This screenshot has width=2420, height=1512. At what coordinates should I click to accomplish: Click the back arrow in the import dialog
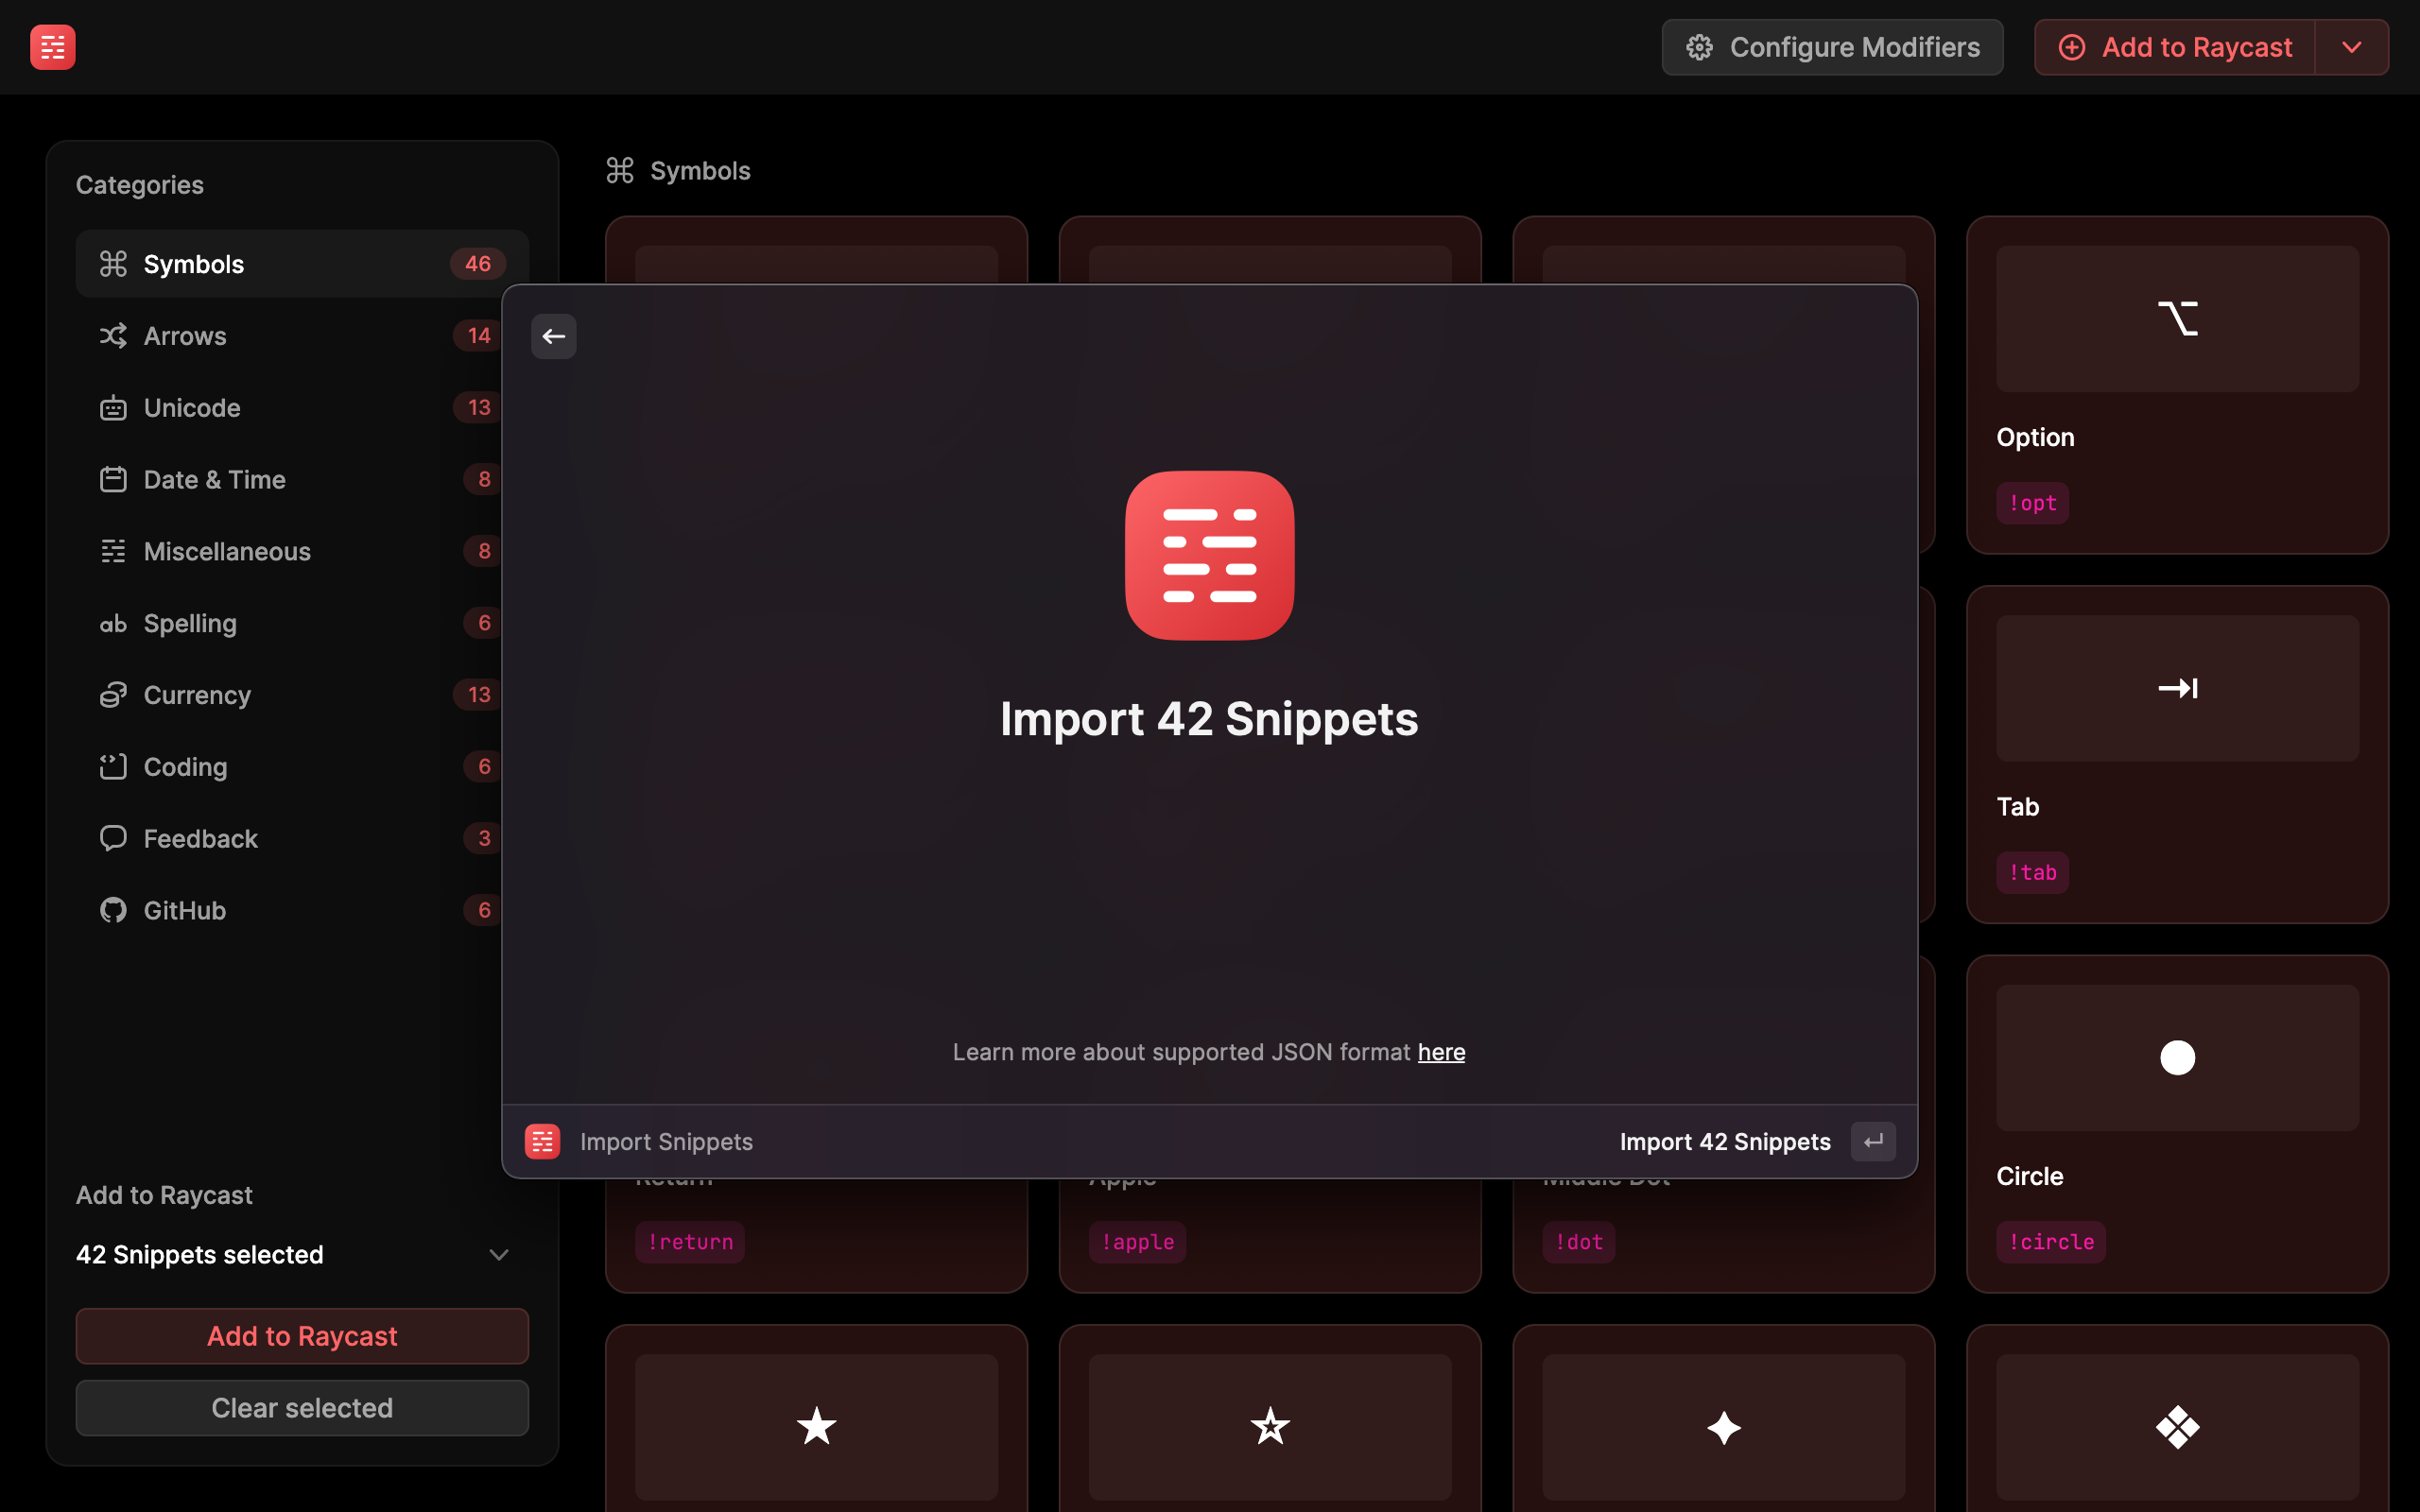(x=554, y=336)
